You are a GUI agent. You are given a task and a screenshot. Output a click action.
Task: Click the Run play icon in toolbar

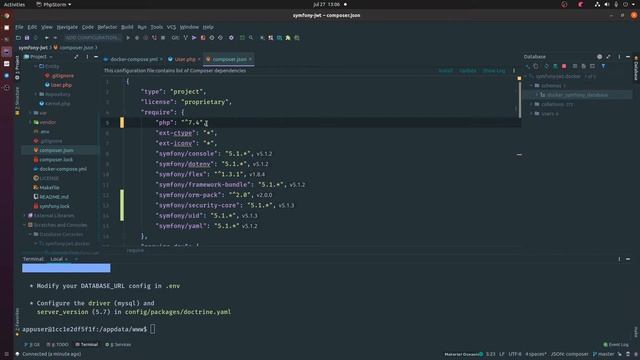point(128,38)
